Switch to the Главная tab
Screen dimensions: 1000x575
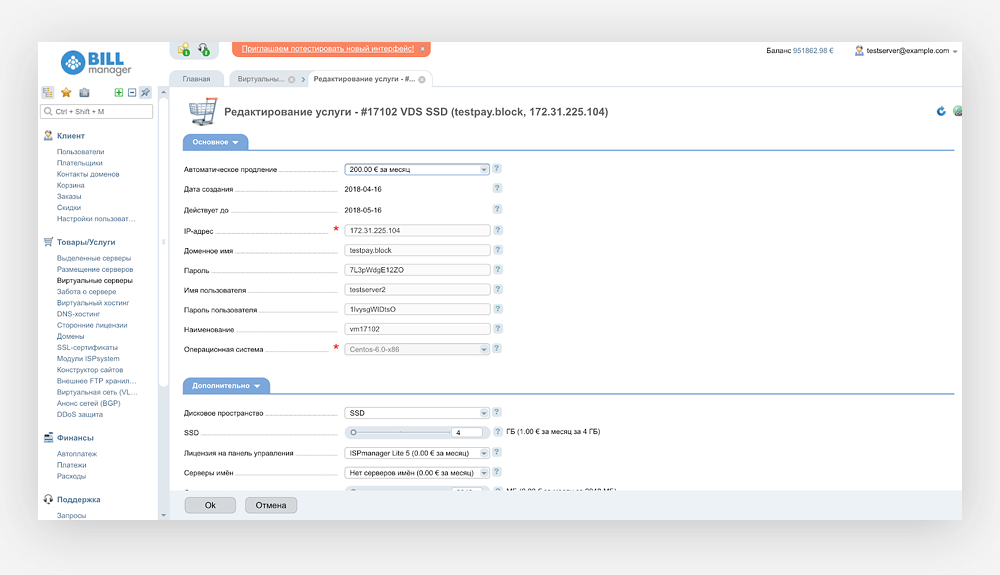tap(196, 79)
